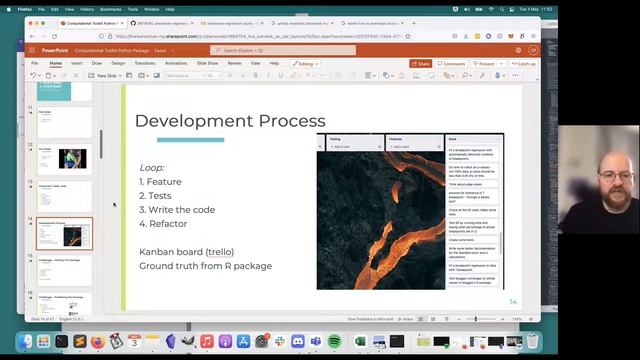The width and height of the screenshot is (640, 360).
Task: Open the ribbon More options ellipsis
Action: point(515,76)
